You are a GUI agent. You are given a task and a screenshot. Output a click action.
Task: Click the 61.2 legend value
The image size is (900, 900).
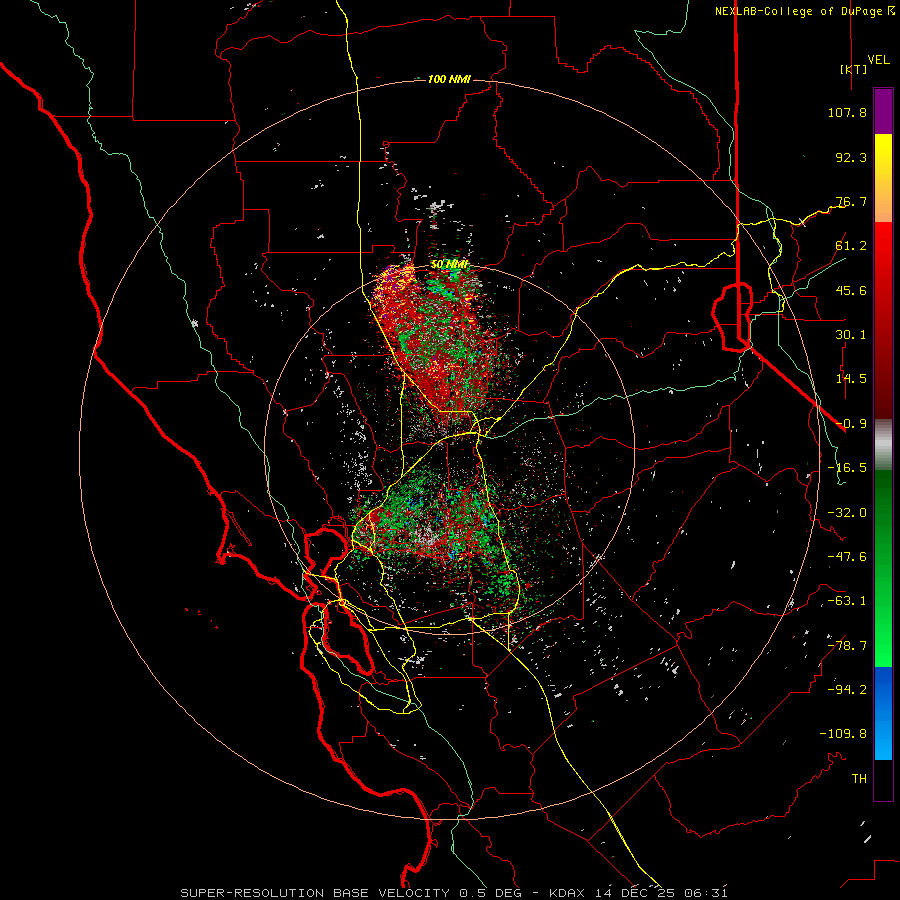tap(851, 246)
